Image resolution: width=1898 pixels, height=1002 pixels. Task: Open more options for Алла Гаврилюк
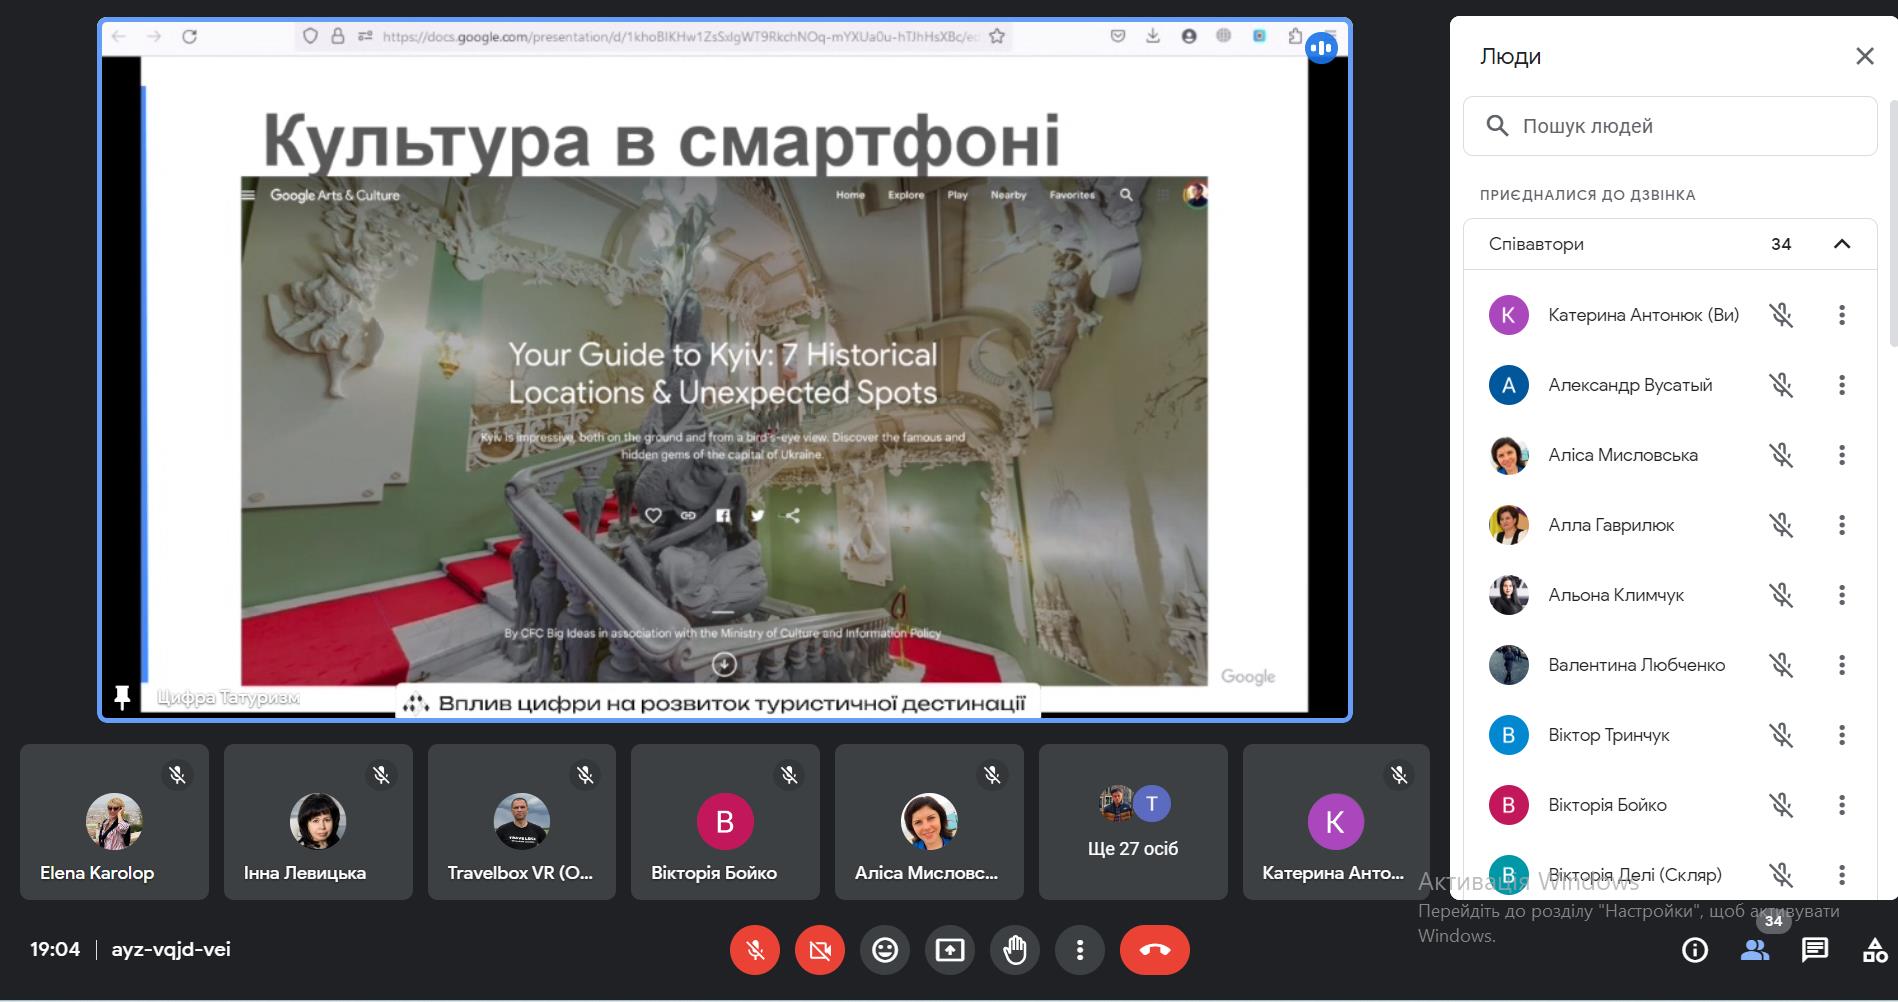1841,525
